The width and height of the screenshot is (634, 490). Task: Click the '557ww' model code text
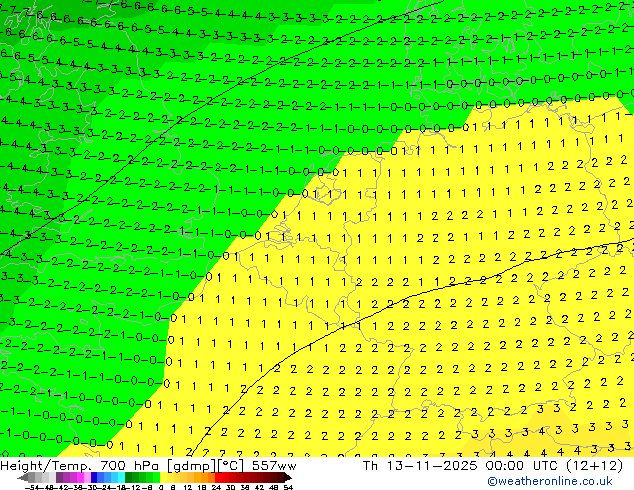pyautogui.click(x=274, y=466)
